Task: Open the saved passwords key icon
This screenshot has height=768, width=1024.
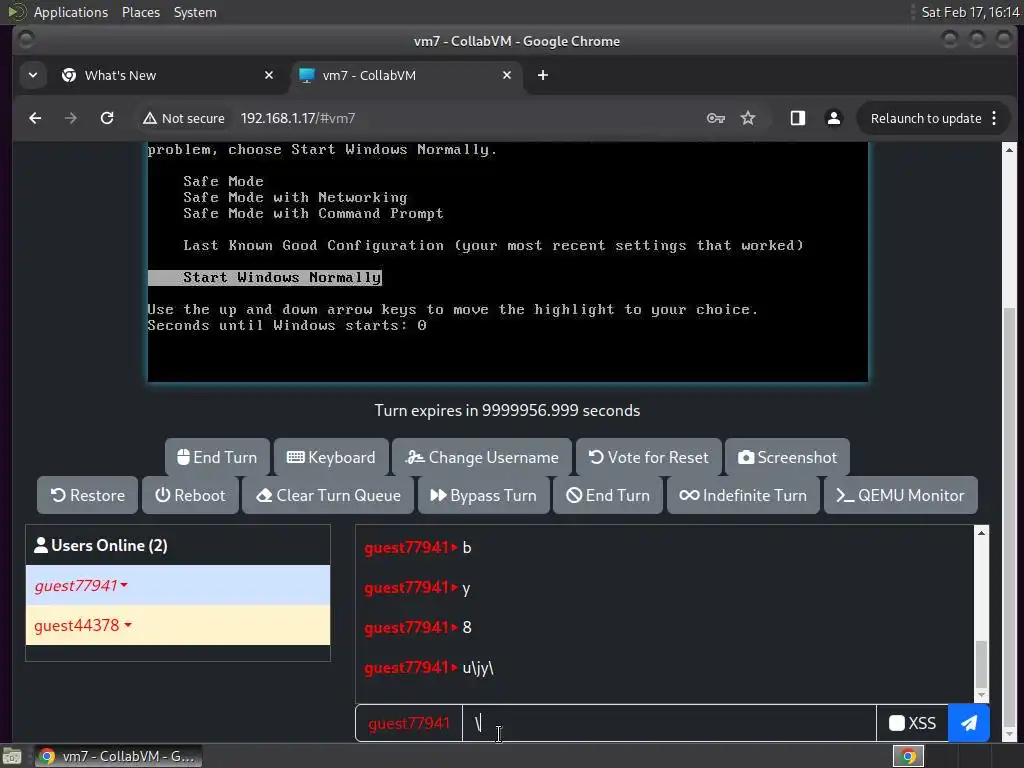Action: click(716, 118)
